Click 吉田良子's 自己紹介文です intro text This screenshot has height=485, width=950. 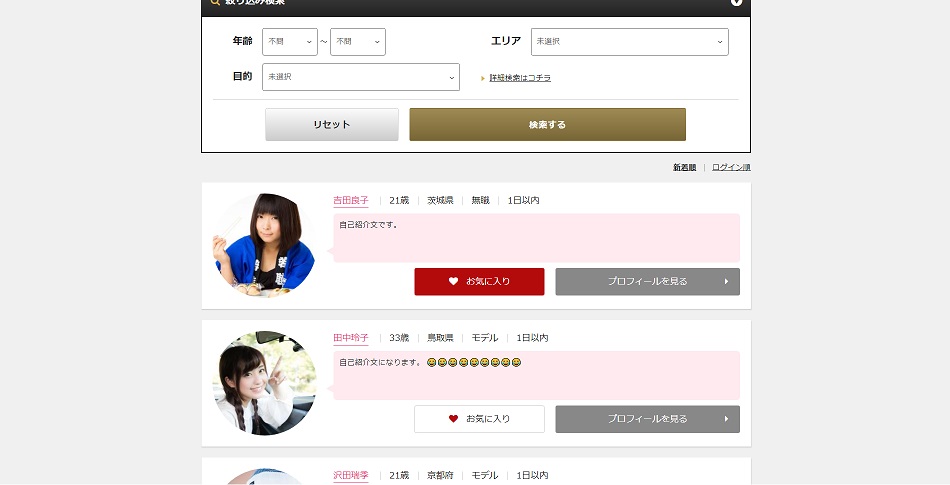point(368,225)
